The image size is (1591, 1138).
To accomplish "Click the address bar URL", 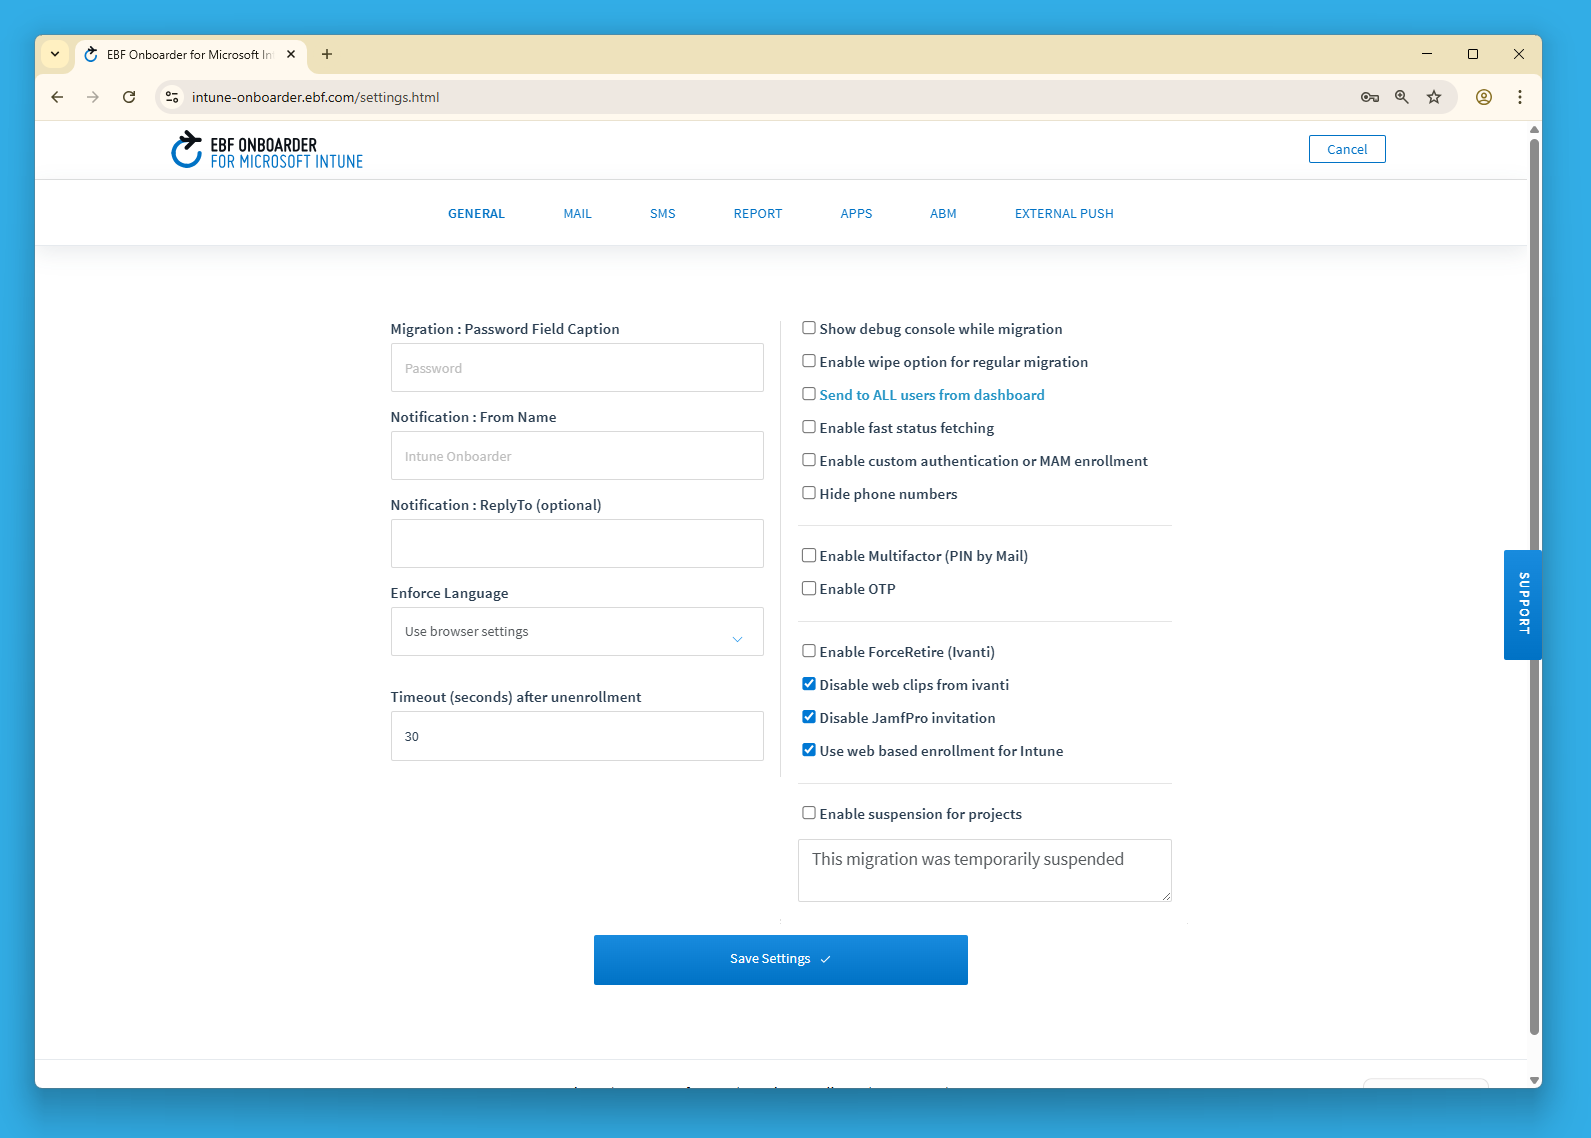I will (315, 97).
